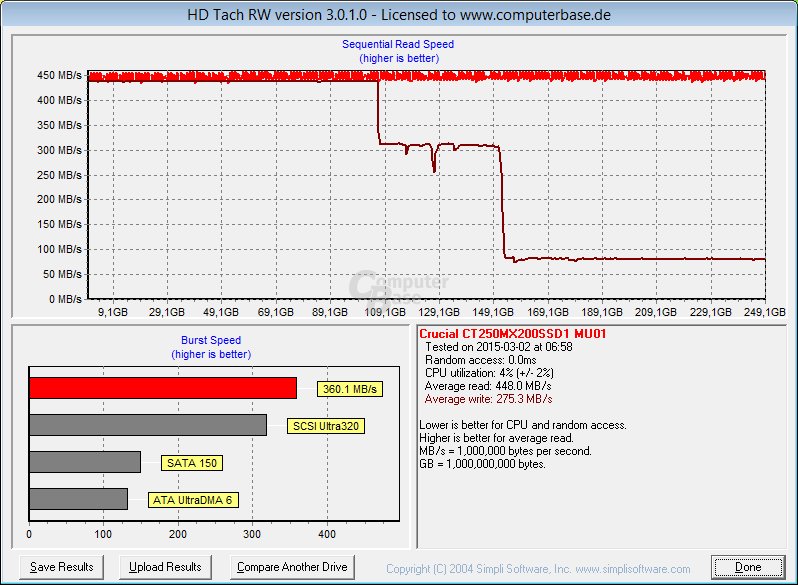Click the gray SCSI Ultra320 bar
This screenshot has width=798, height=585.
[148, 425]
